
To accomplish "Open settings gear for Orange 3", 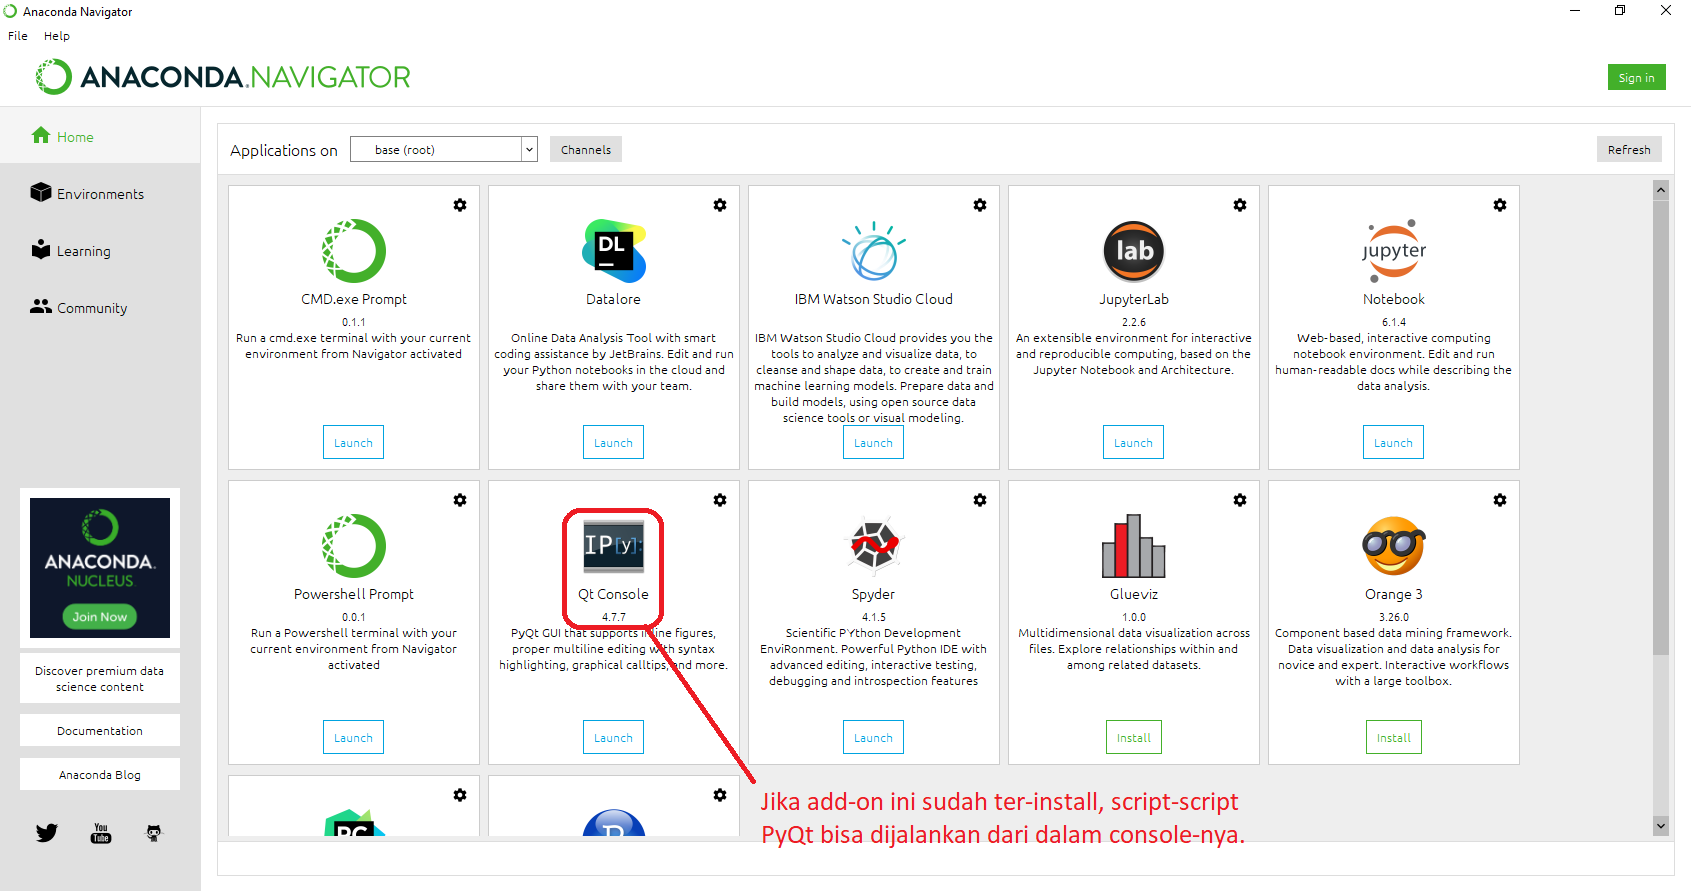I will 1500,500.
